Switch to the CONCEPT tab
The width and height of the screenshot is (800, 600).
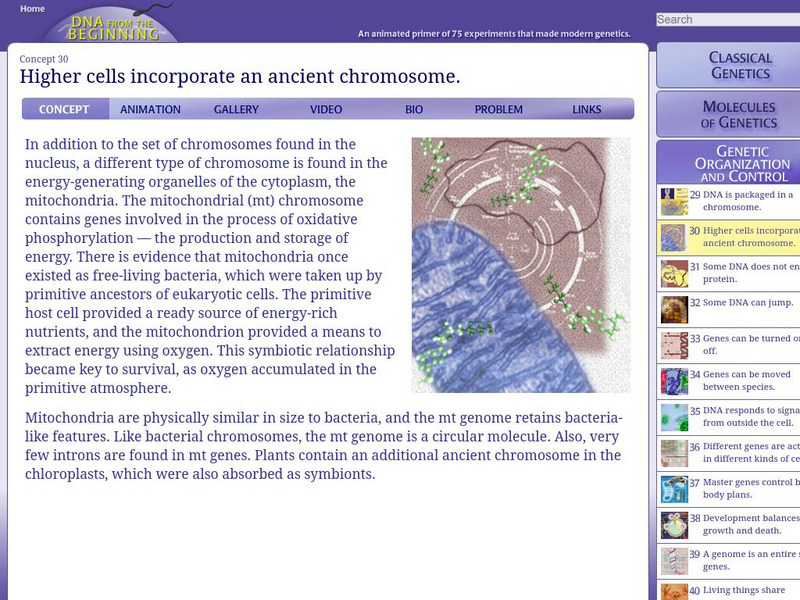[64, 109]
